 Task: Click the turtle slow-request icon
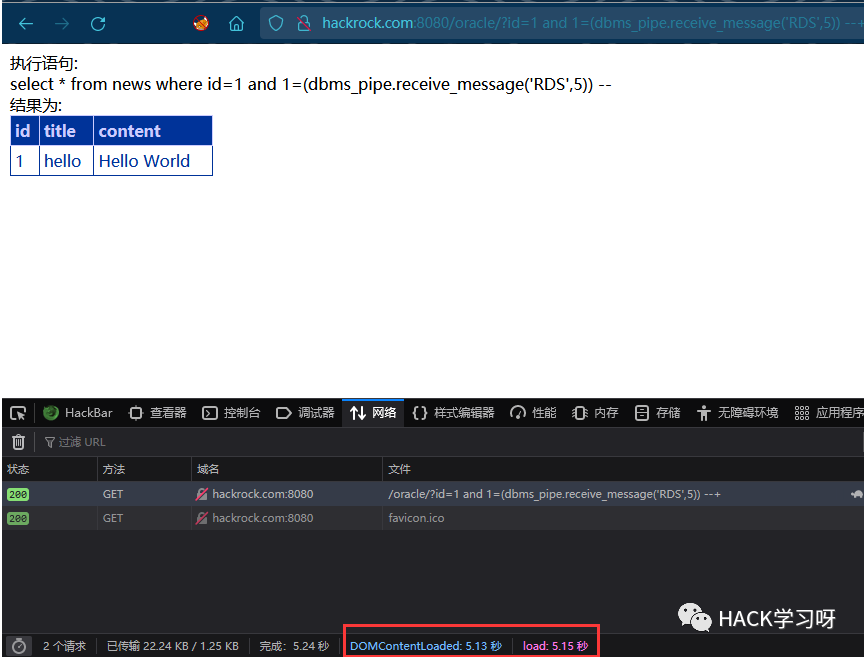click(x=857, y=494)
